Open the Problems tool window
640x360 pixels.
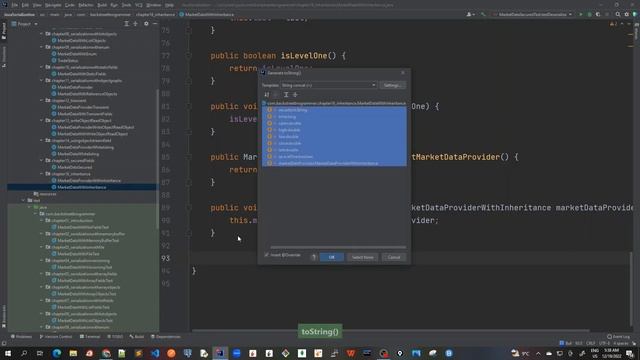21,337
